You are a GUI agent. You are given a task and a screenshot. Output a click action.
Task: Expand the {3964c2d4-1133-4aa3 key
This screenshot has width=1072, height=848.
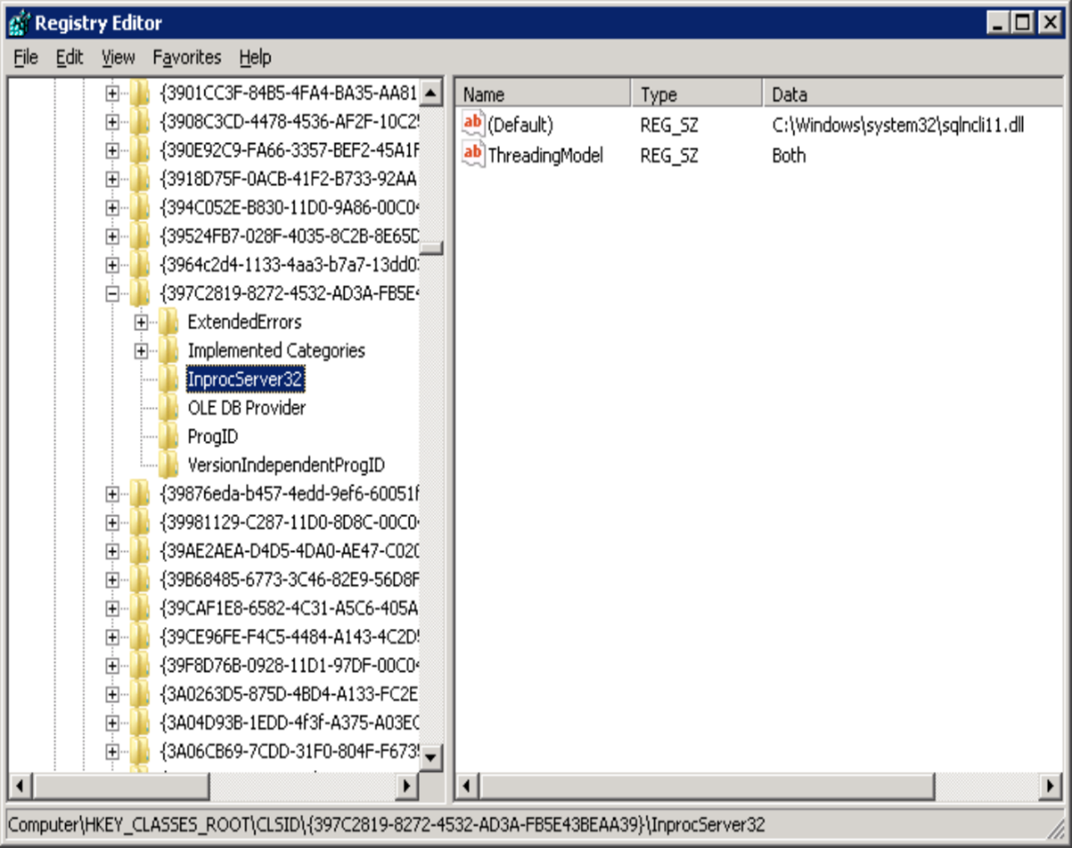click(x=112, y=265)
